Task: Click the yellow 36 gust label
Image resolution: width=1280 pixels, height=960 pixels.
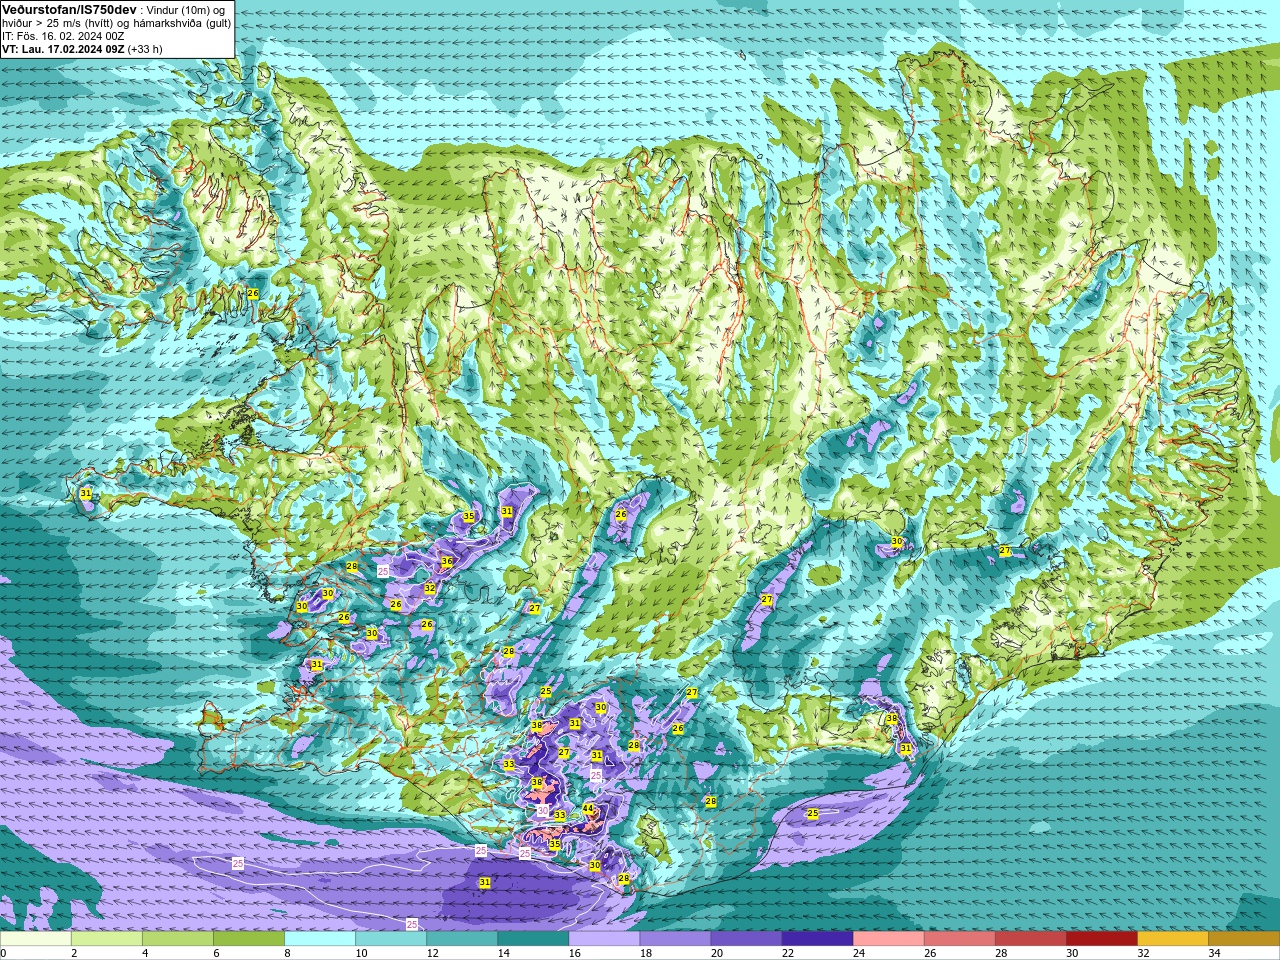Action: tap(447, 562)
